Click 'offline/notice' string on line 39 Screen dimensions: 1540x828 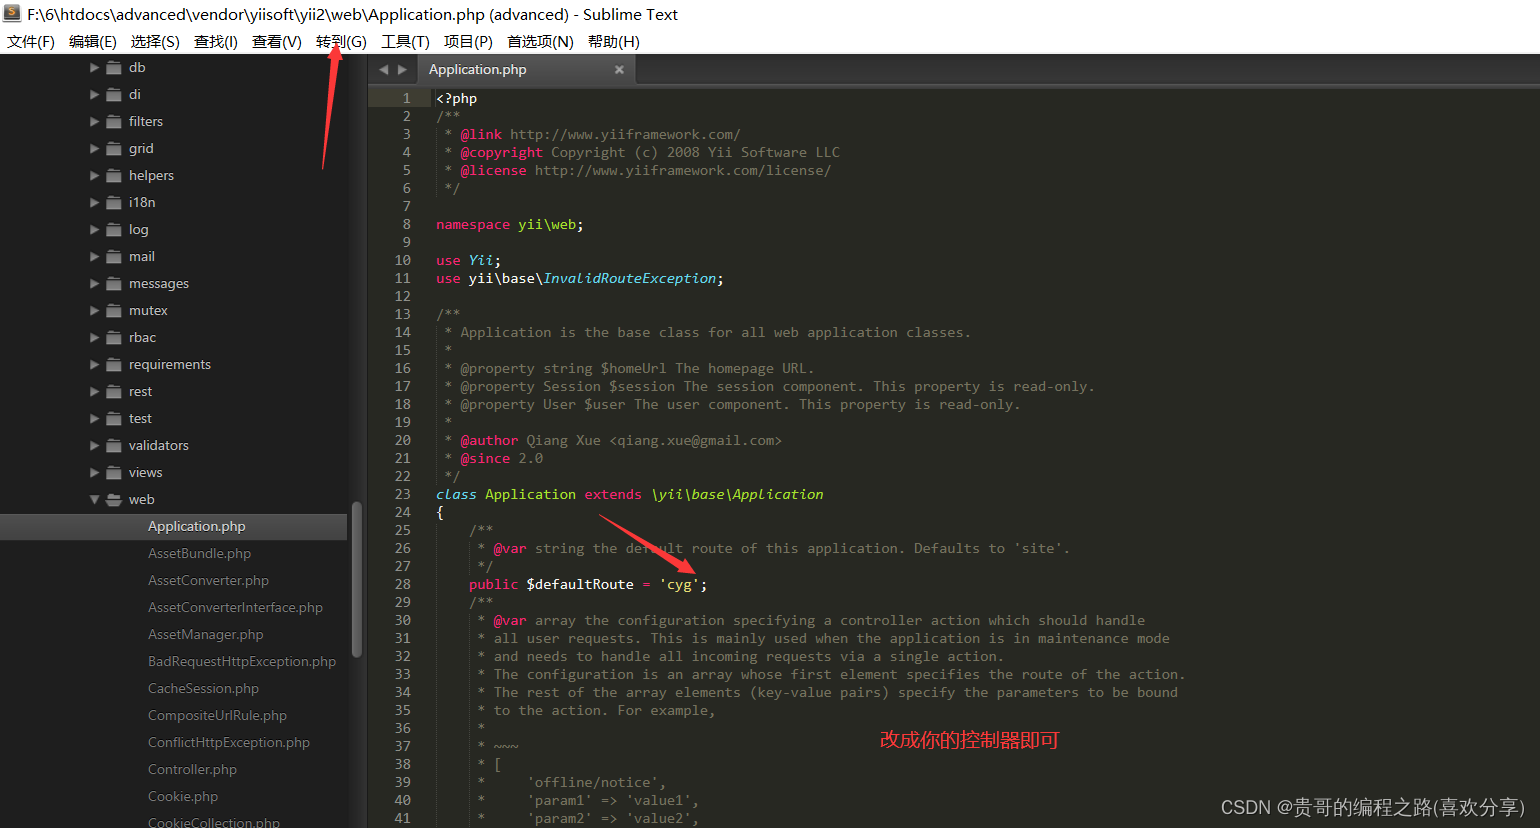pos(592,782)
